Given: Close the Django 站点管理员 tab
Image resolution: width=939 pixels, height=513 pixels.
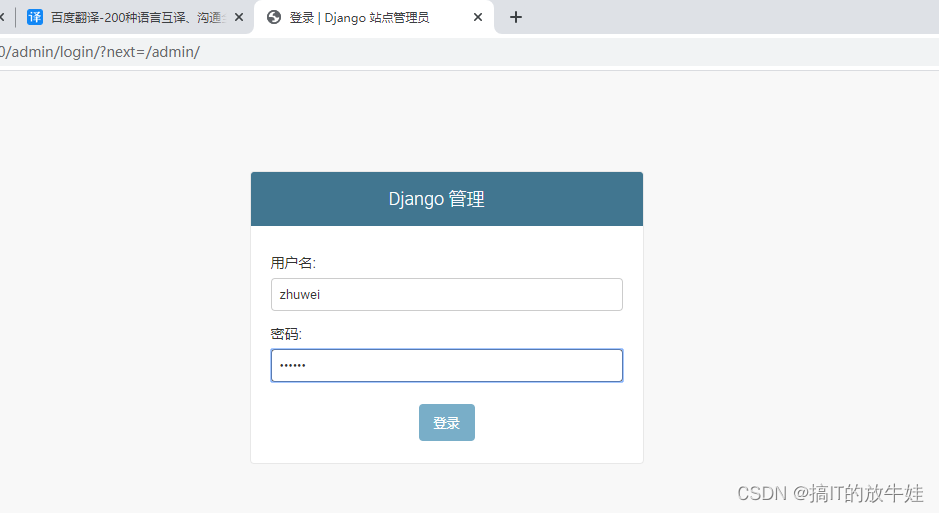Looking at the screenshot, I should point(478,17).
